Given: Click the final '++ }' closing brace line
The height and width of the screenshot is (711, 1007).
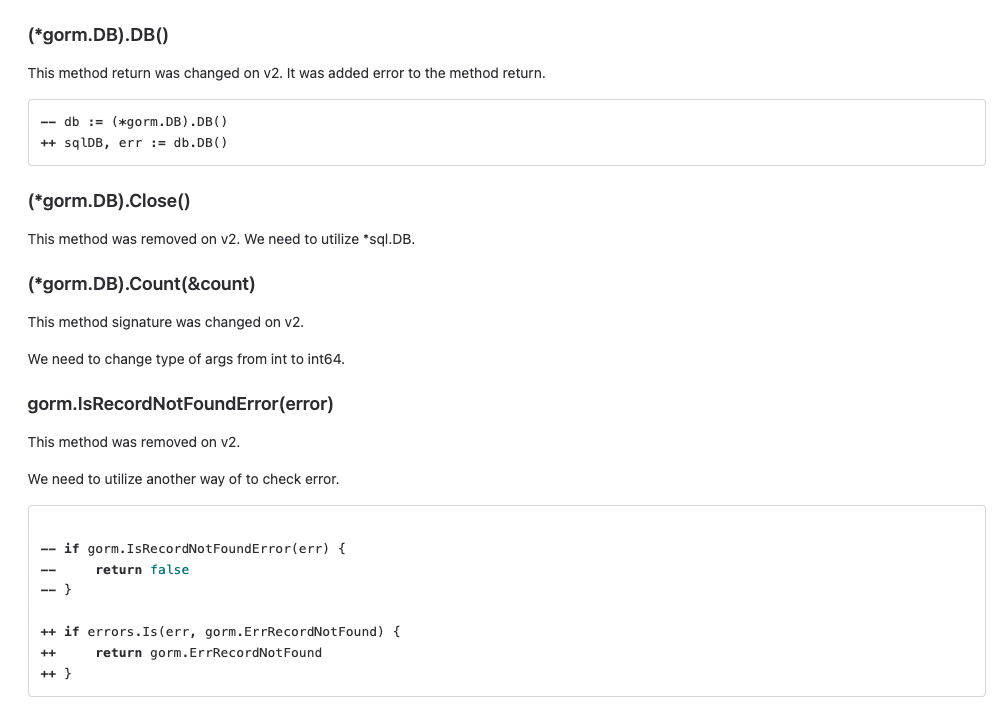Looking at the screenshot, I should pyautogui.click(x=56, y=674).
